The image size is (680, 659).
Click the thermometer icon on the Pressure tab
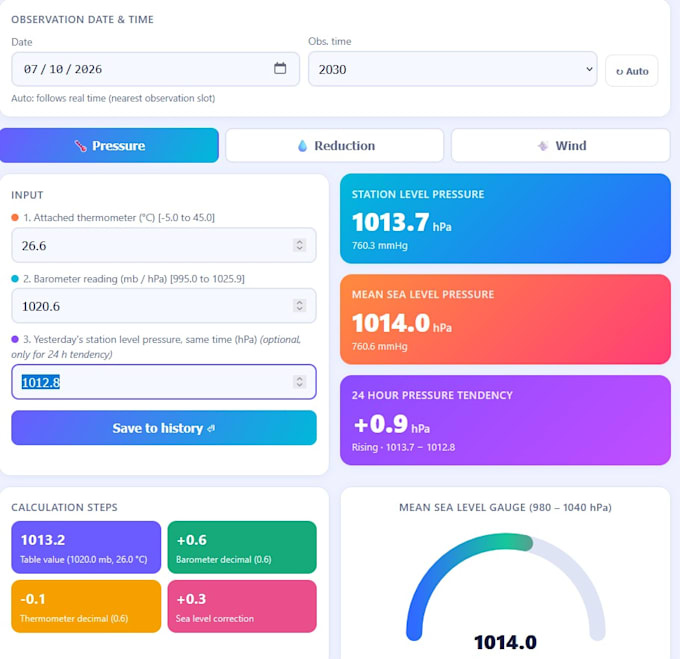point(80,146)
